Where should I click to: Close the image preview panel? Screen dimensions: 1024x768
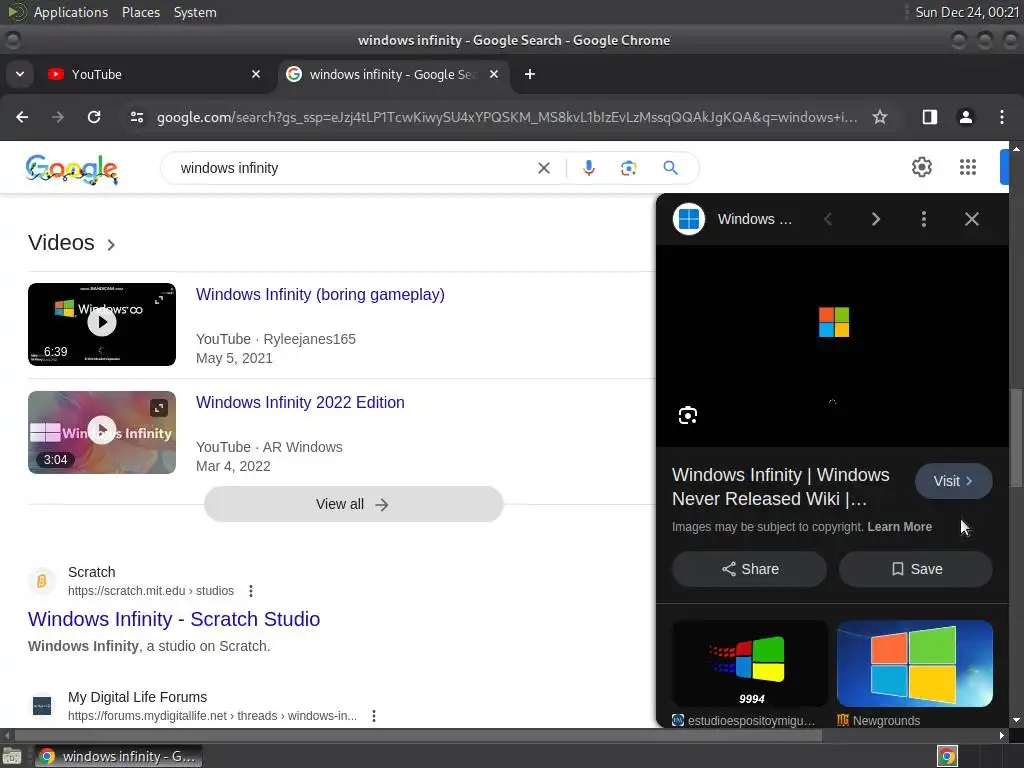[x=972, y=219]
